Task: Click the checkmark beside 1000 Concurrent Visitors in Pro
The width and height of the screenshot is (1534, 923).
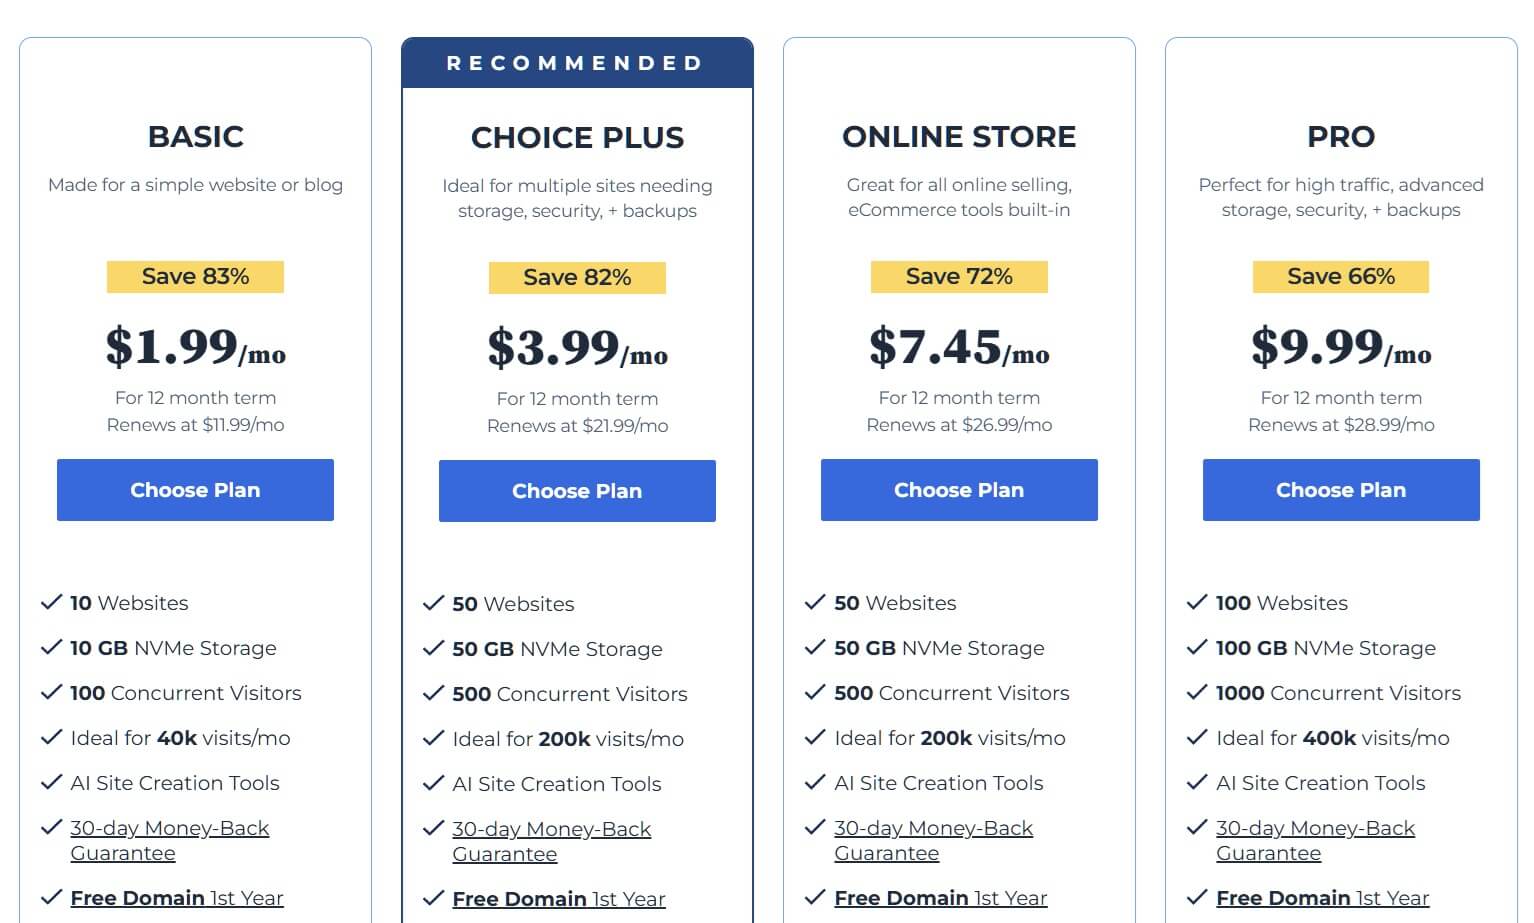Action: 1197,692
